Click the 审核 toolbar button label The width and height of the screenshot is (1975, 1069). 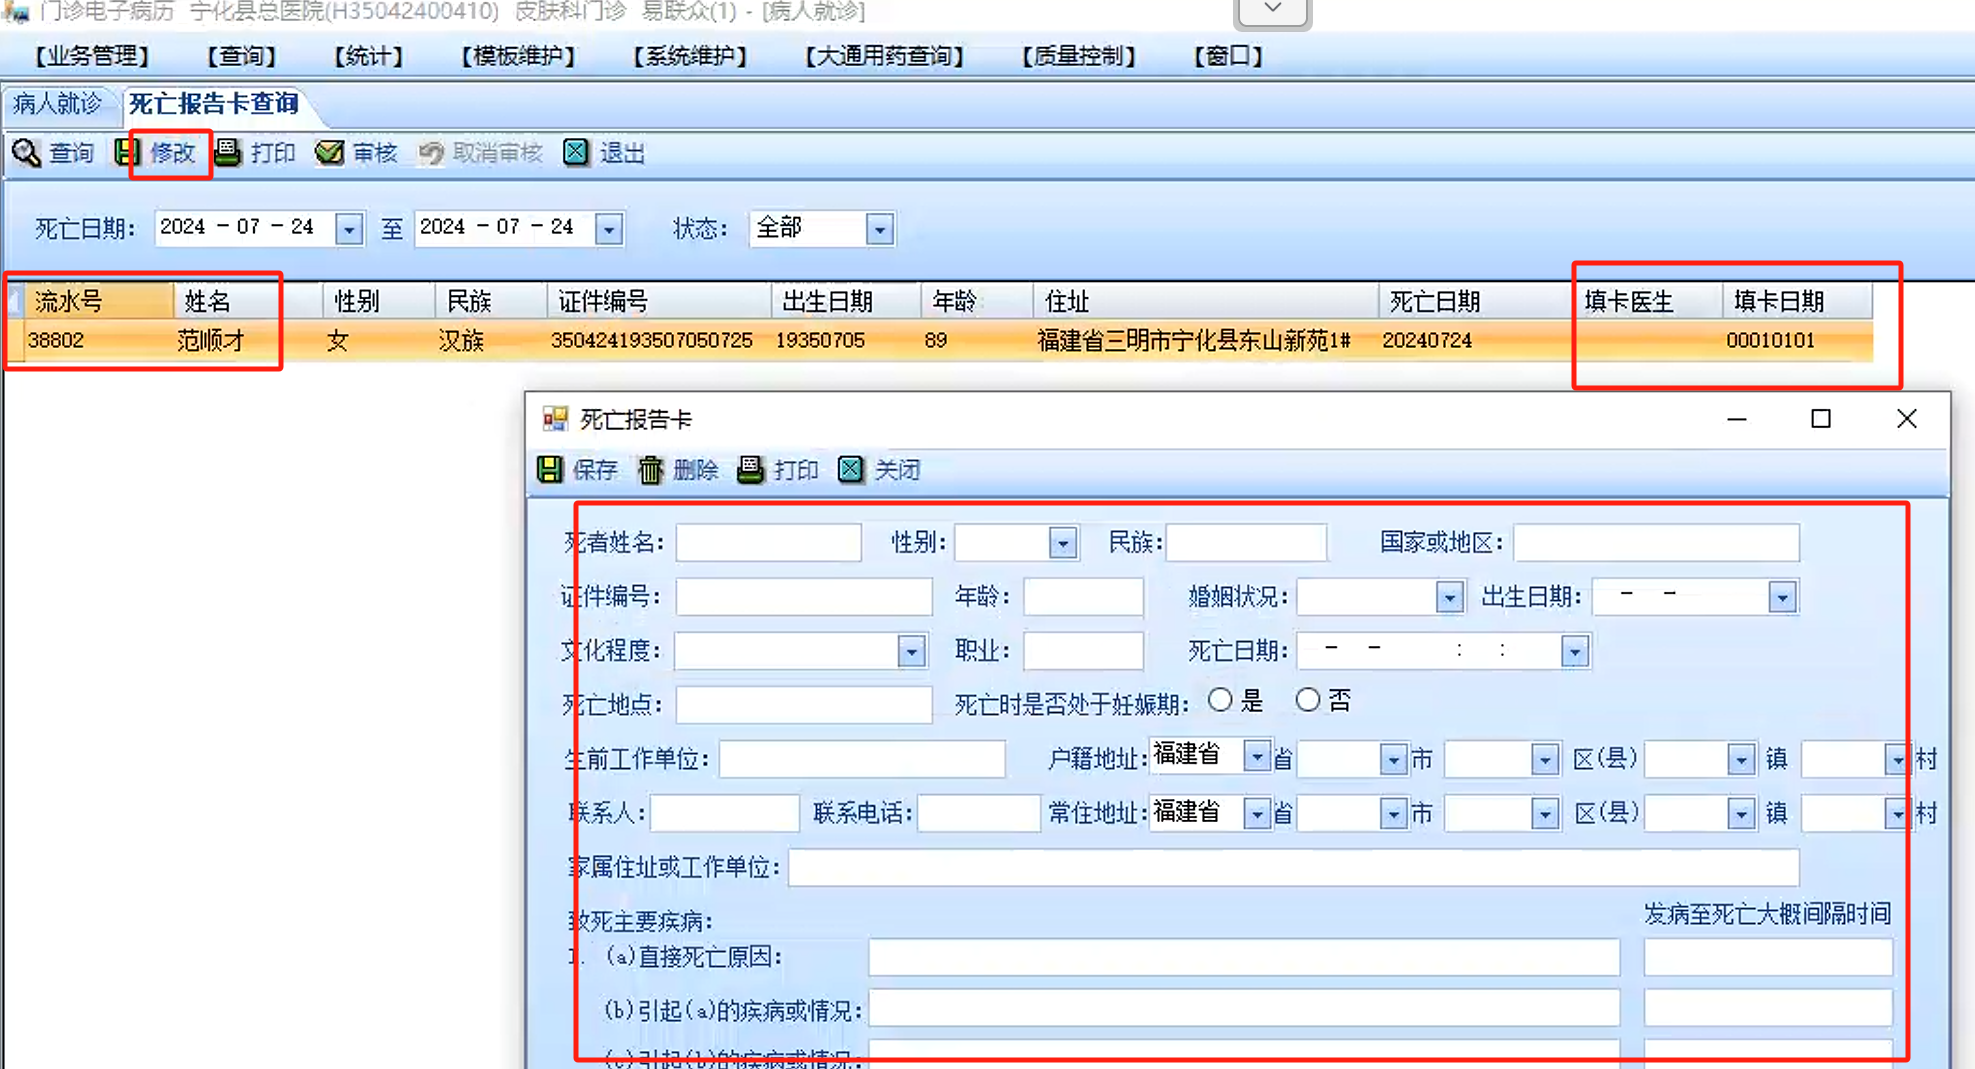(x=375, y=153)
